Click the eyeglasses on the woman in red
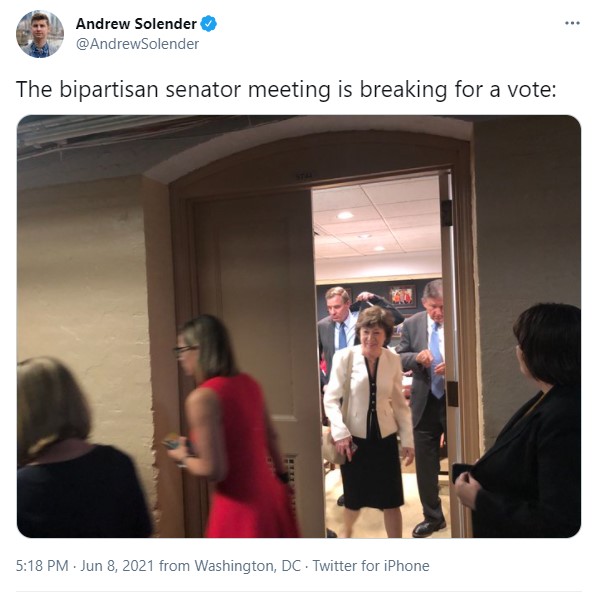 point(185,350)
